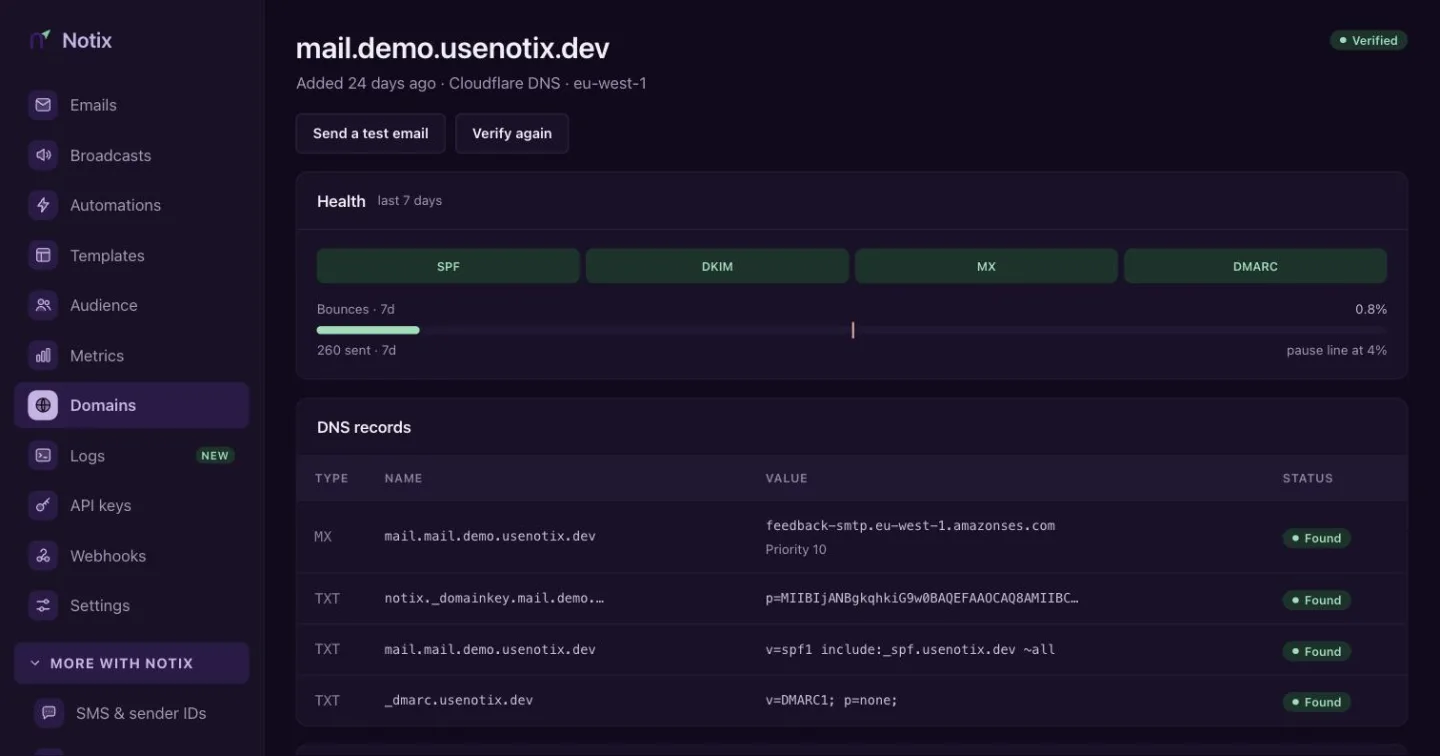Viewport: 1440px width, 756px height.
Task: Select the notix._domainkey record name
Action: [x=494, y=599]
